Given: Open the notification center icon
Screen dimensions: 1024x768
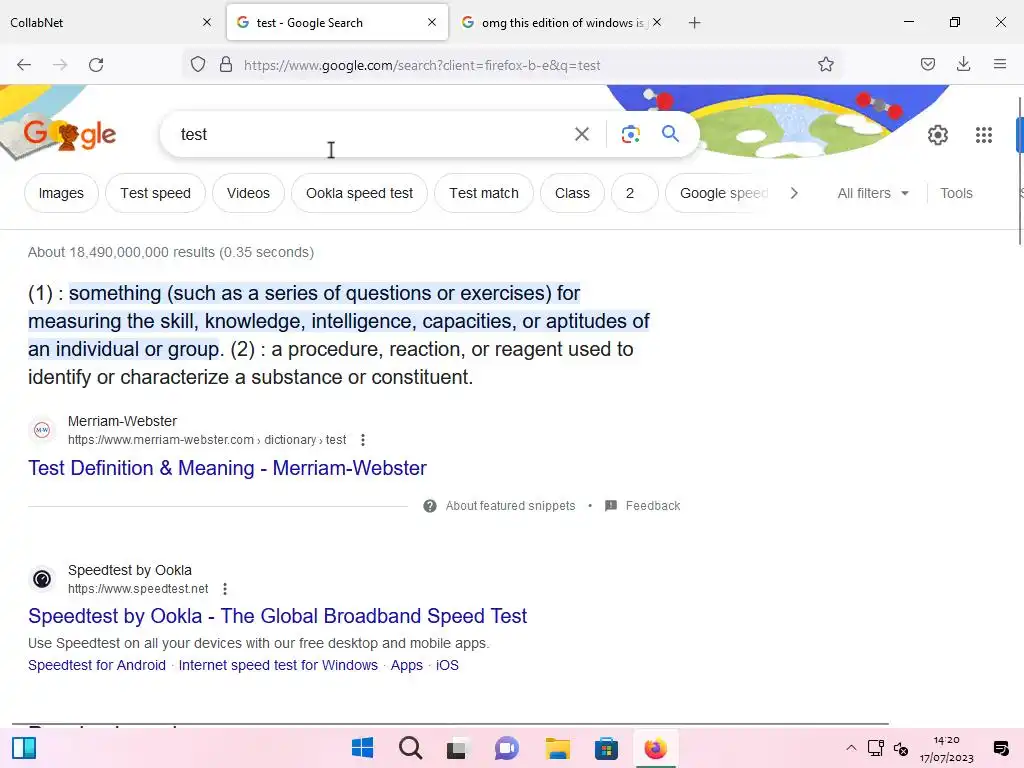Looking at the screenshot, I should click(x=1000, y=748).
